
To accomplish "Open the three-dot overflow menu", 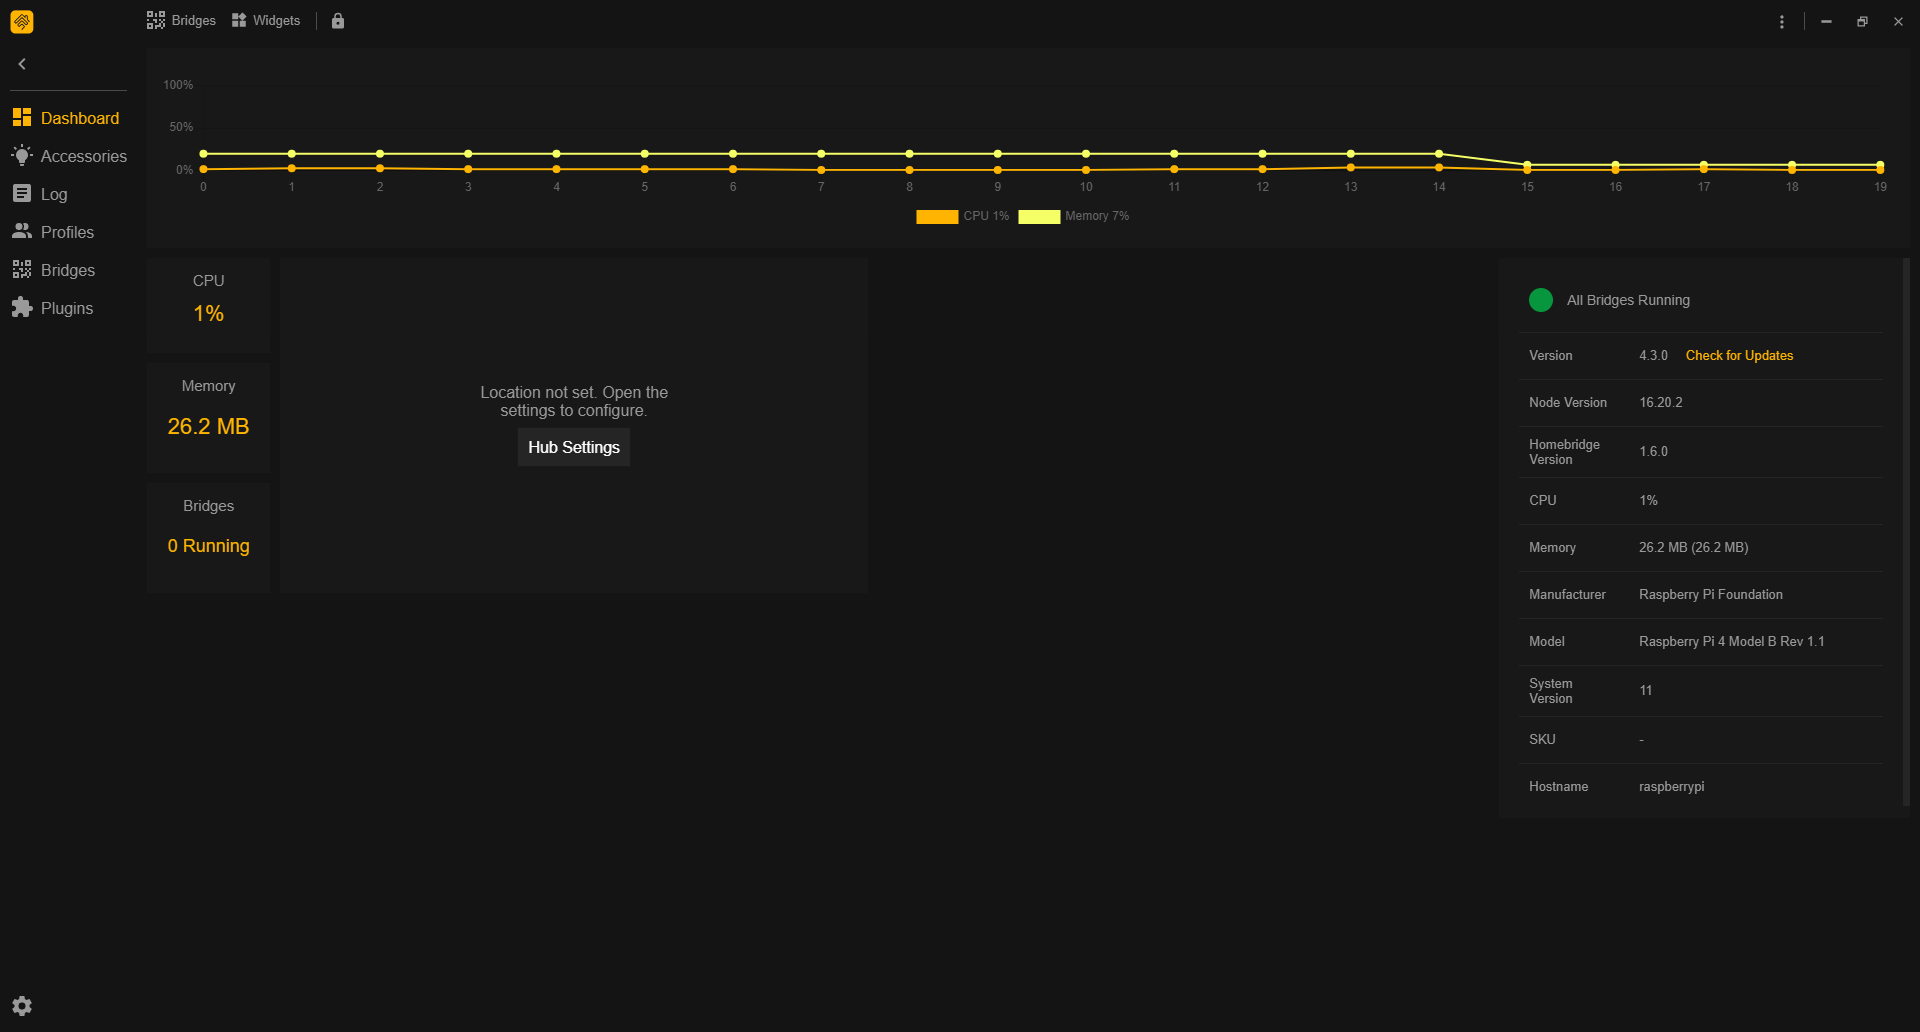I will coord(1782,21).
